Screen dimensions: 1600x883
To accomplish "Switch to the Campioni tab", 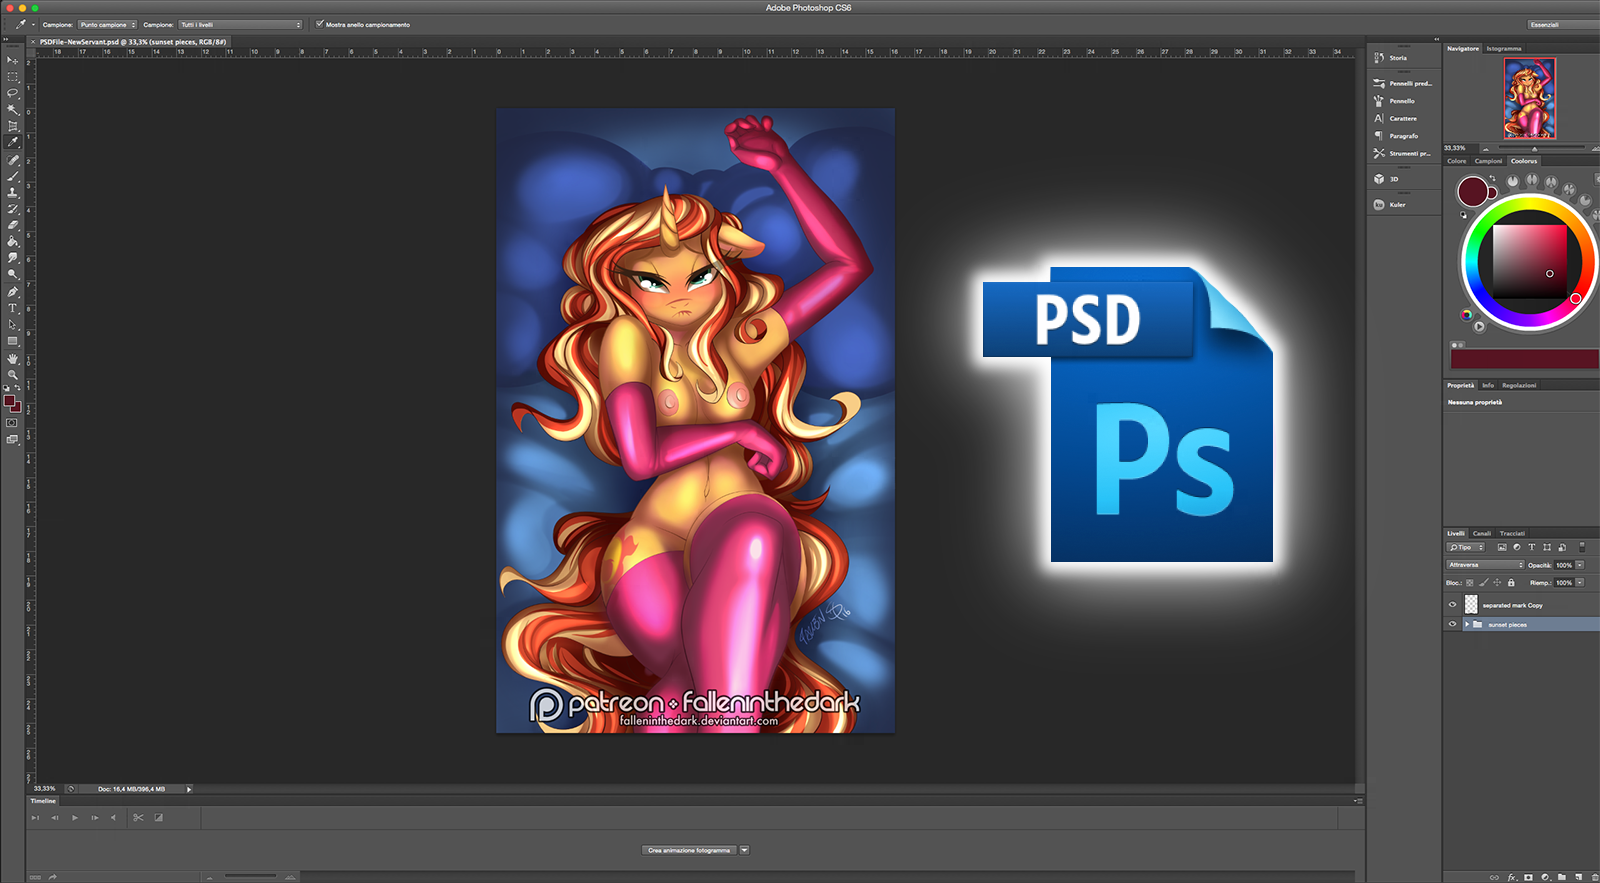I will point(1488,161).
